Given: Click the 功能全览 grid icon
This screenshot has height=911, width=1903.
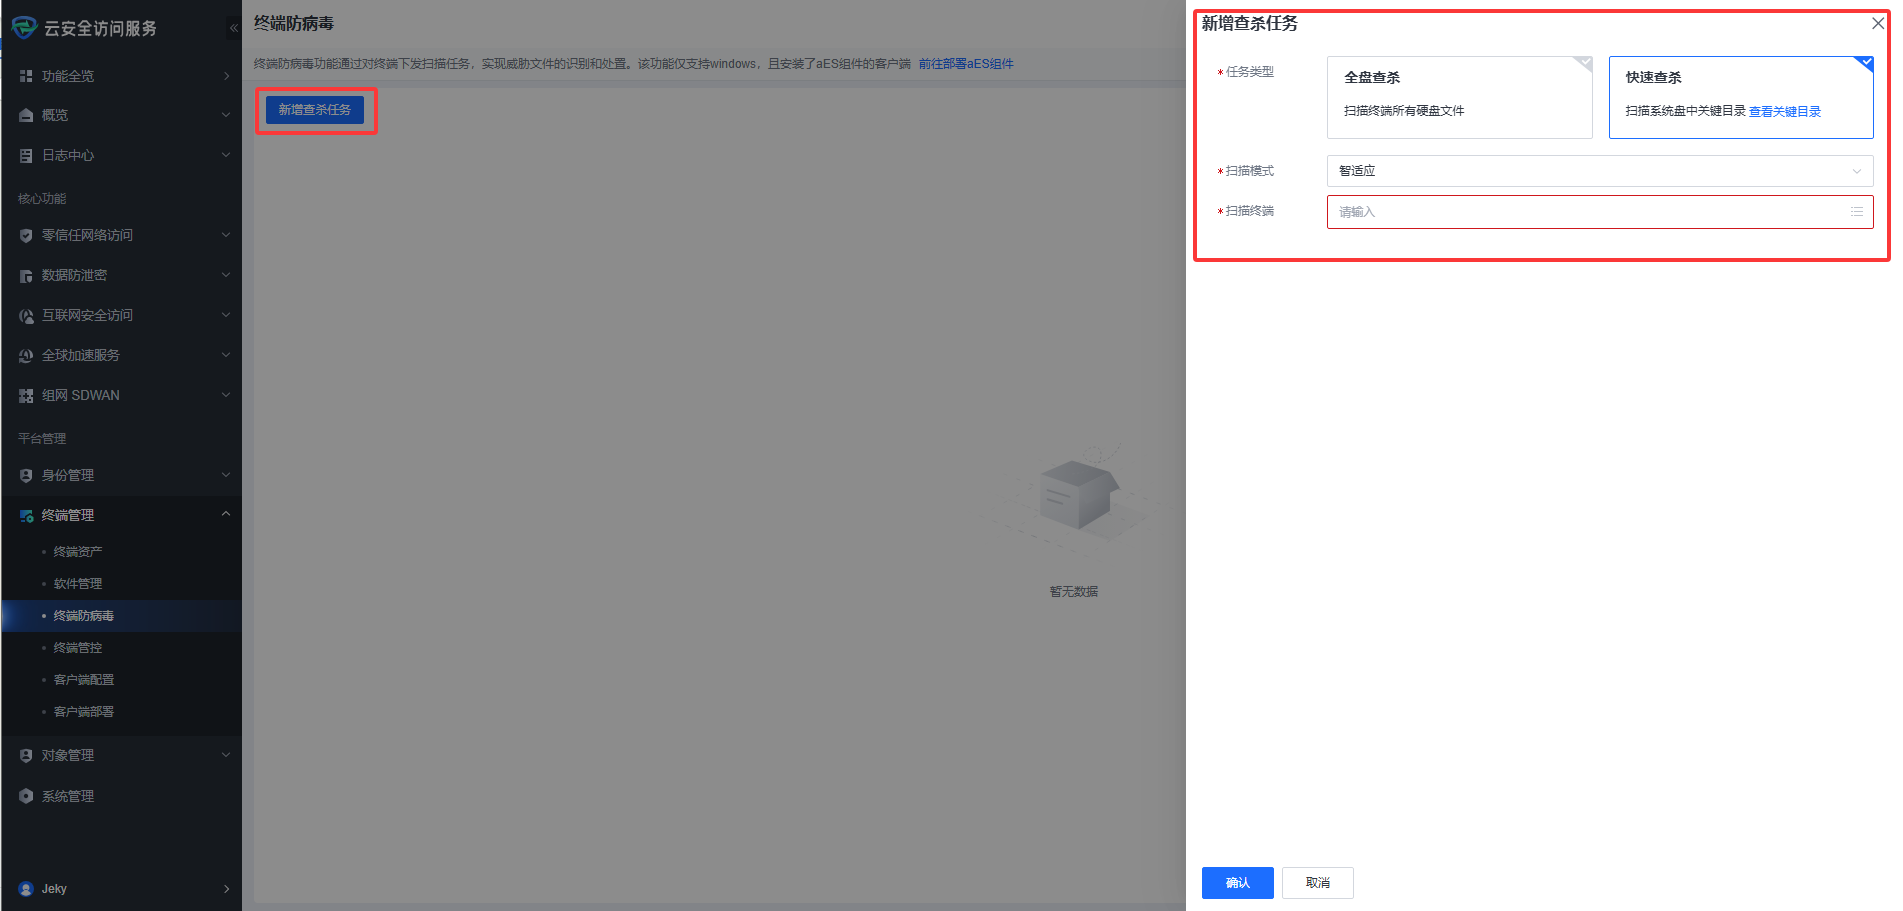Looking at the screenshot, I should [x=26, y=76].
